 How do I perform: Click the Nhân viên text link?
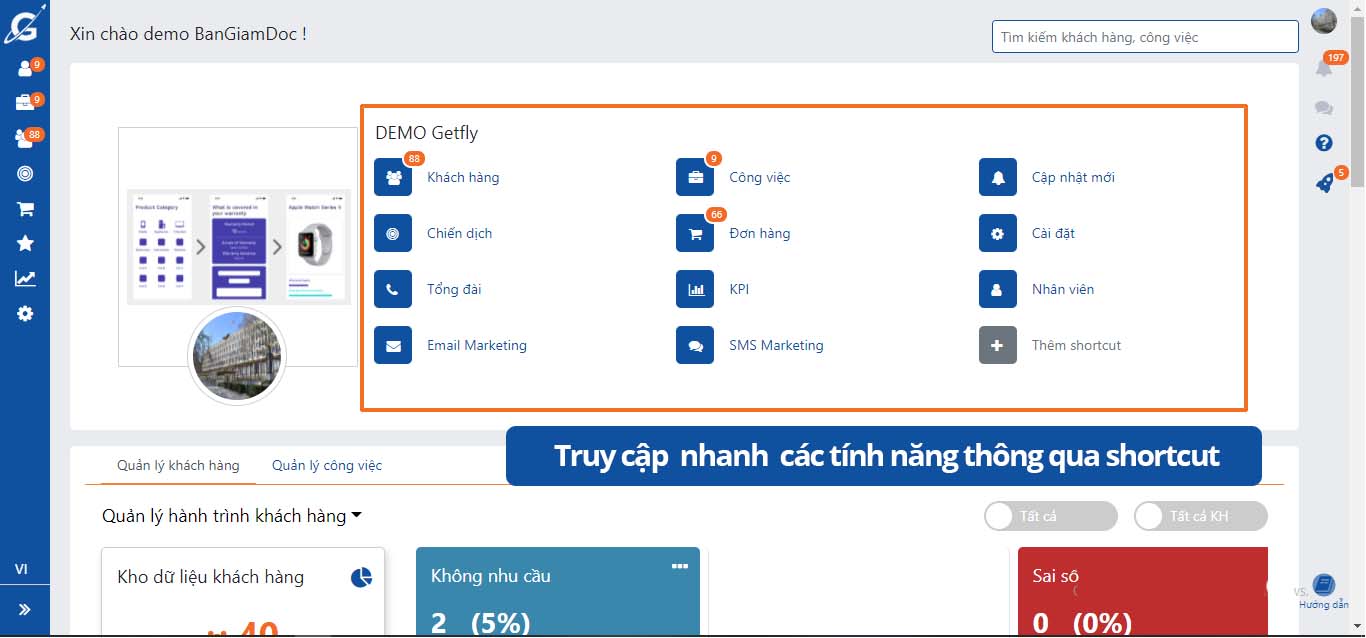pyautogui.click(x=1063, y=289)
